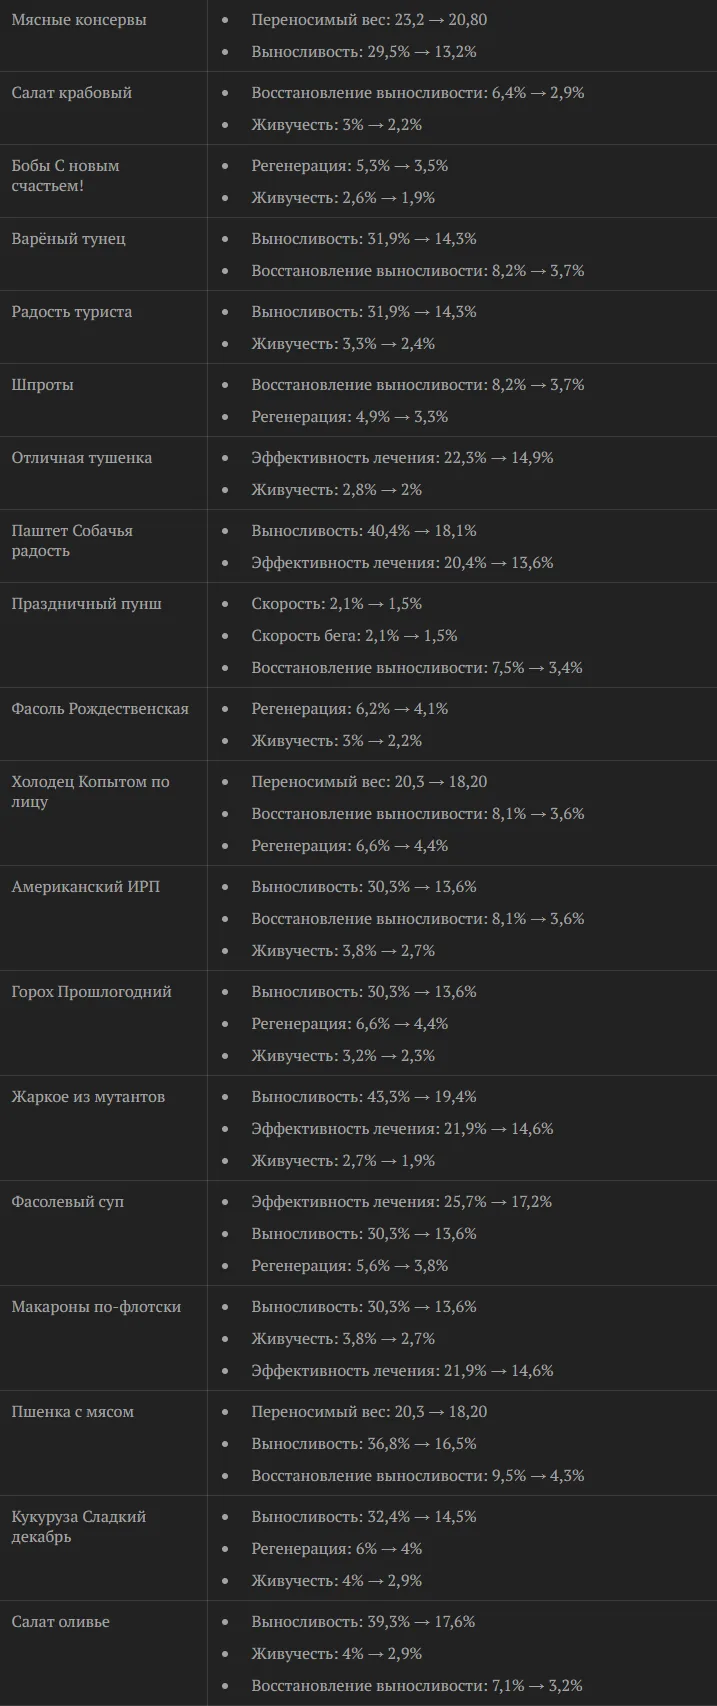Click the Пшенка с мясом item name

(x=73, y=1412)
